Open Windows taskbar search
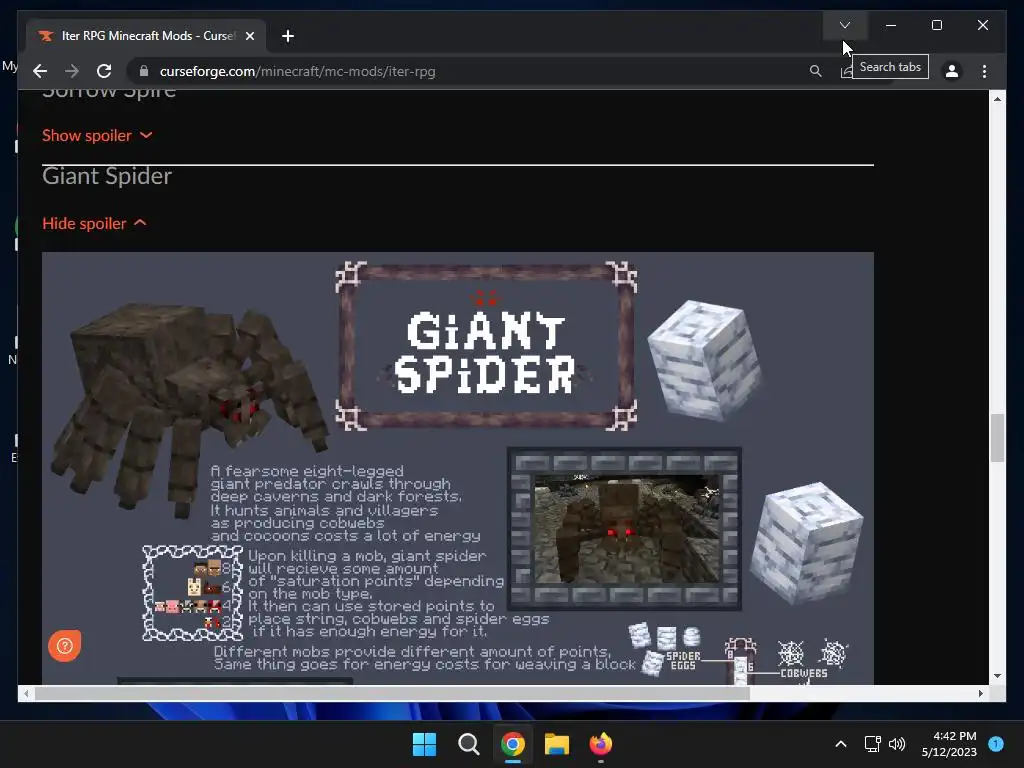 point(468,744)
